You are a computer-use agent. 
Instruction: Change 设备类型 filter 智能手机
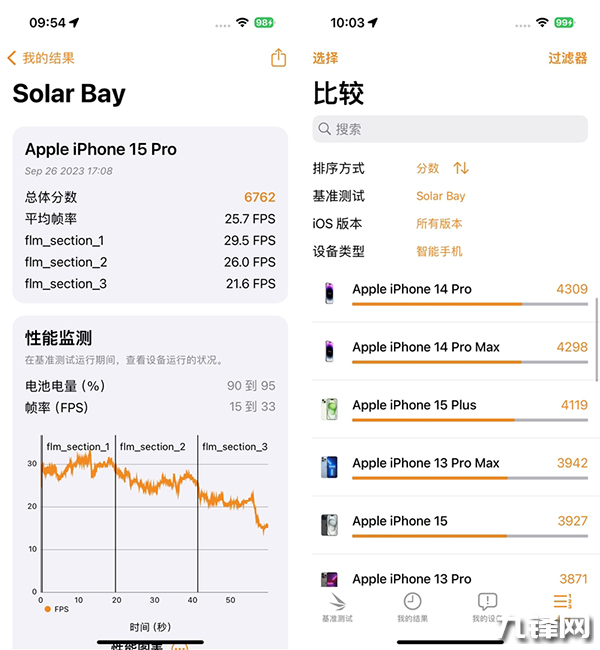pos(439,252)
